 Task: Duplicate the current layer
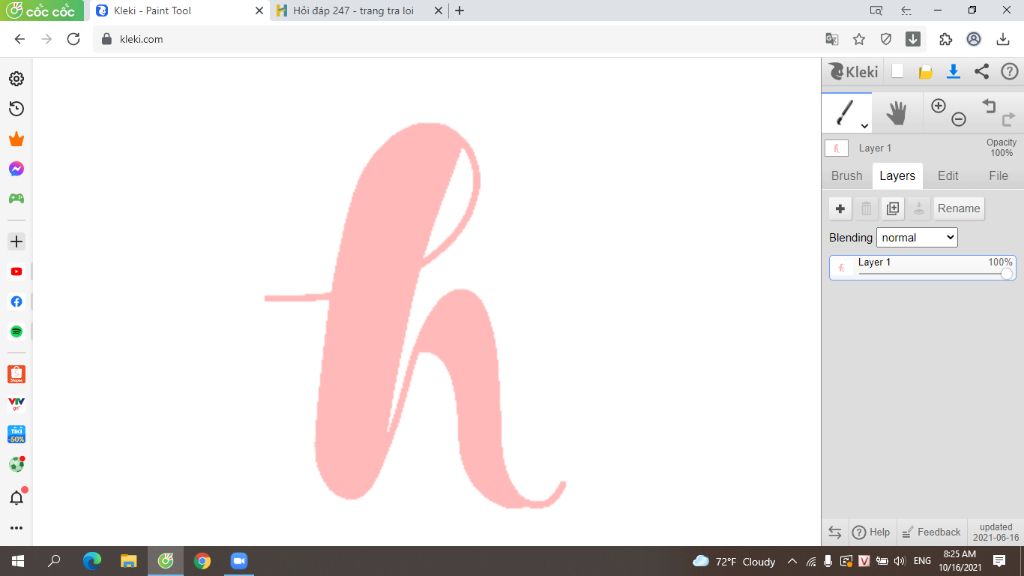coord(893,208)
